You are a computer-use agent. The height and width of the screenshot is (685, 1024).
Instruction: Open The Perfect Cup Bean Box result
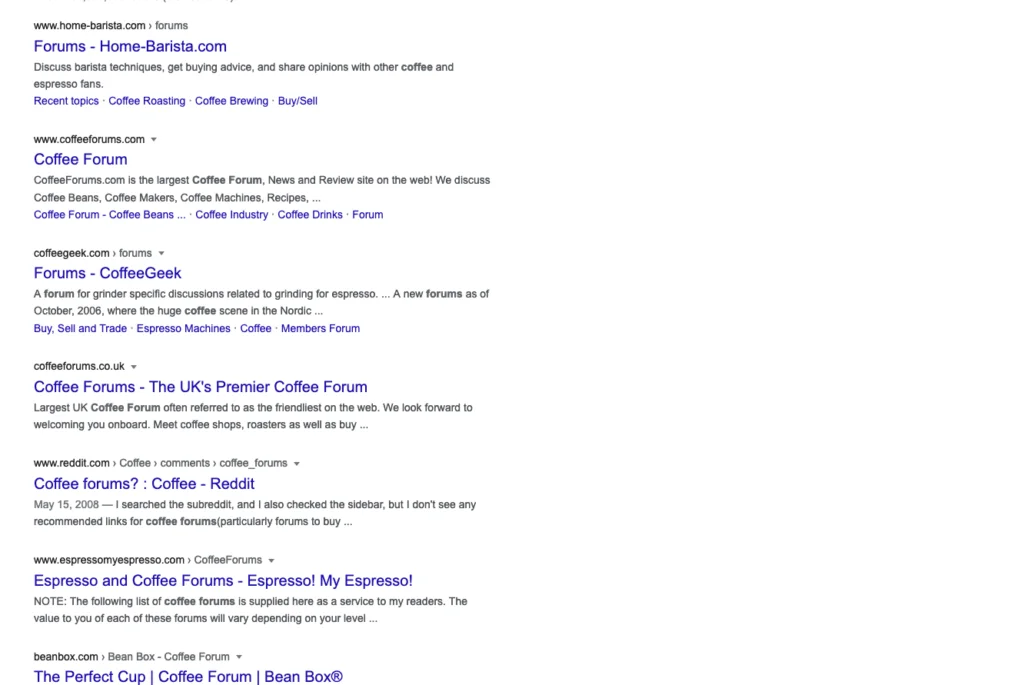[188, 677]
